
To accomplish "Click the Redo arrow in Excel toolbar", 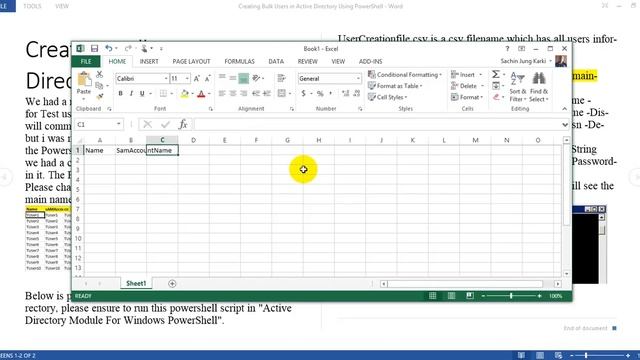I will (128, 49).
